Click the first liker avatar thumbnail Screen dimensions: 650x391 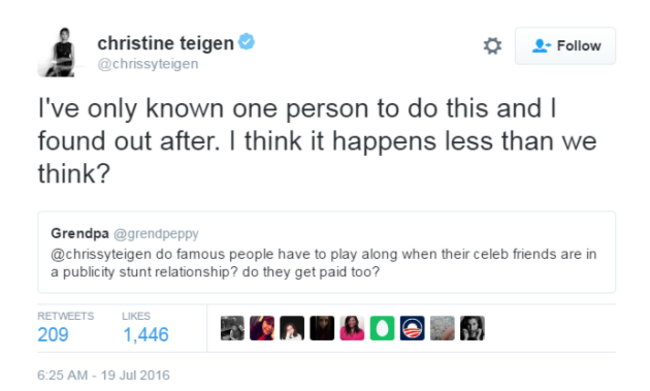[232, 328]
